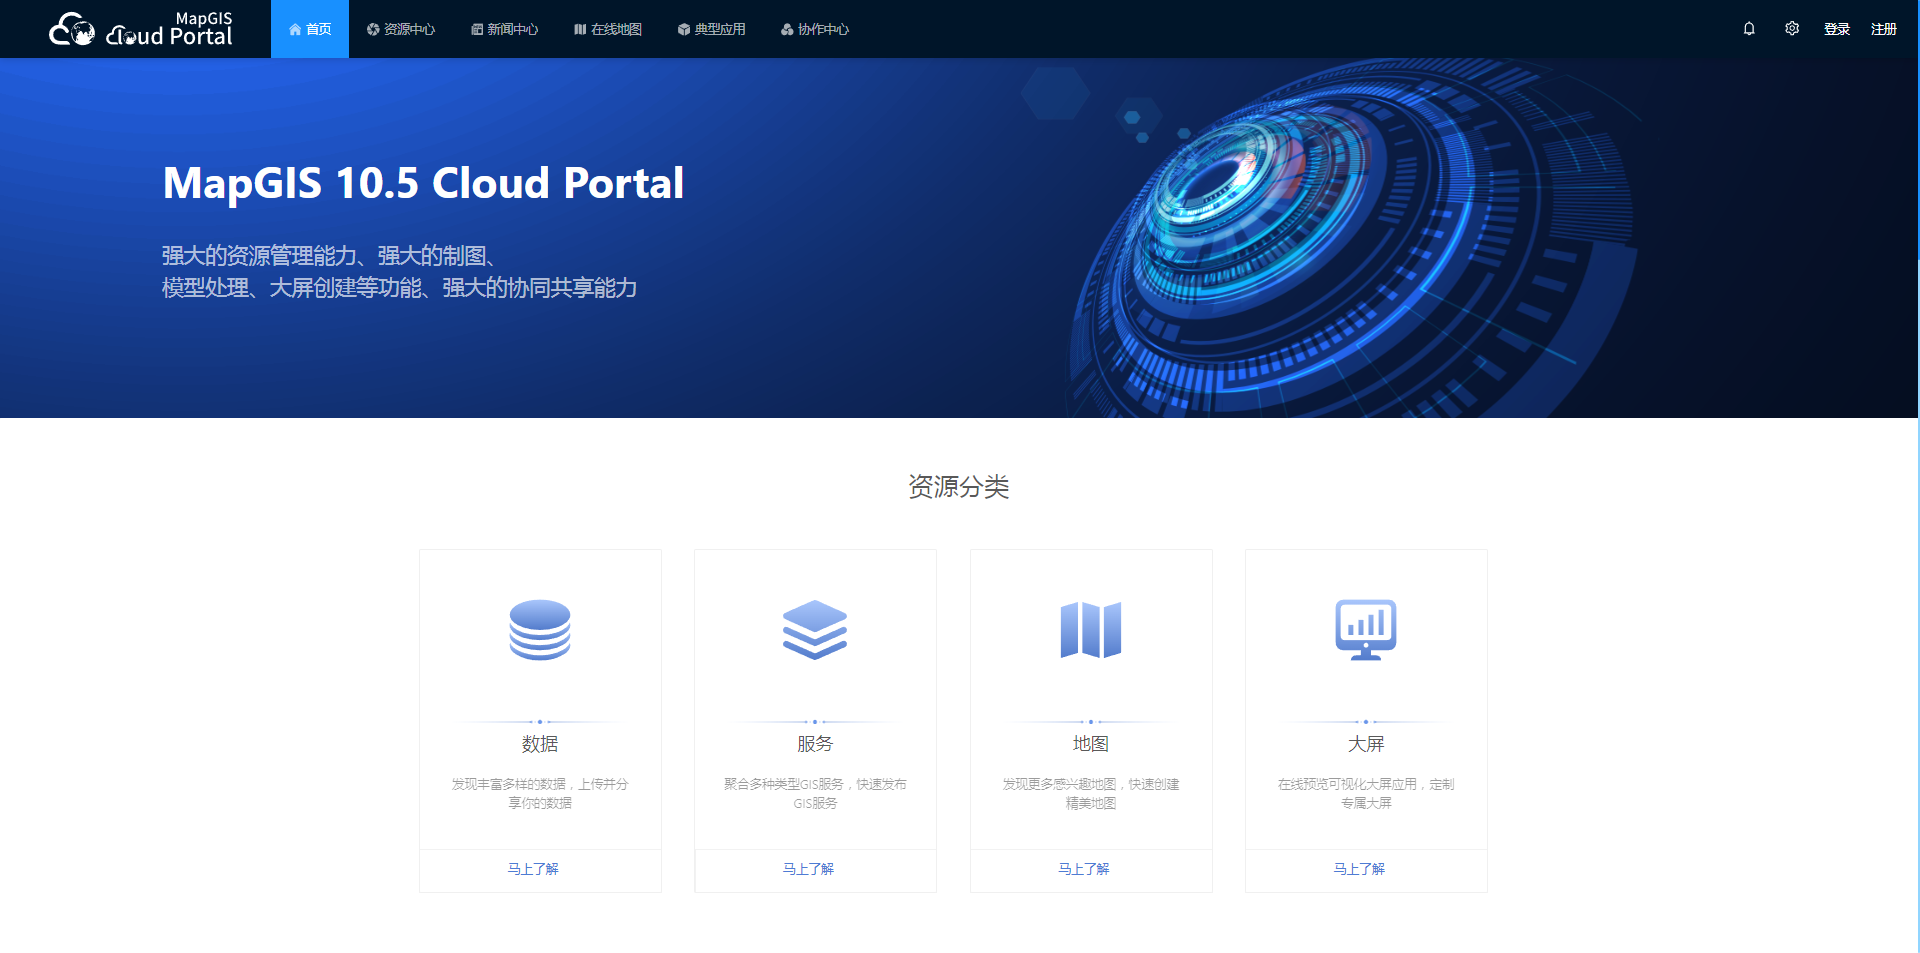Click the map icon beside 在线地图

point(580,29)
